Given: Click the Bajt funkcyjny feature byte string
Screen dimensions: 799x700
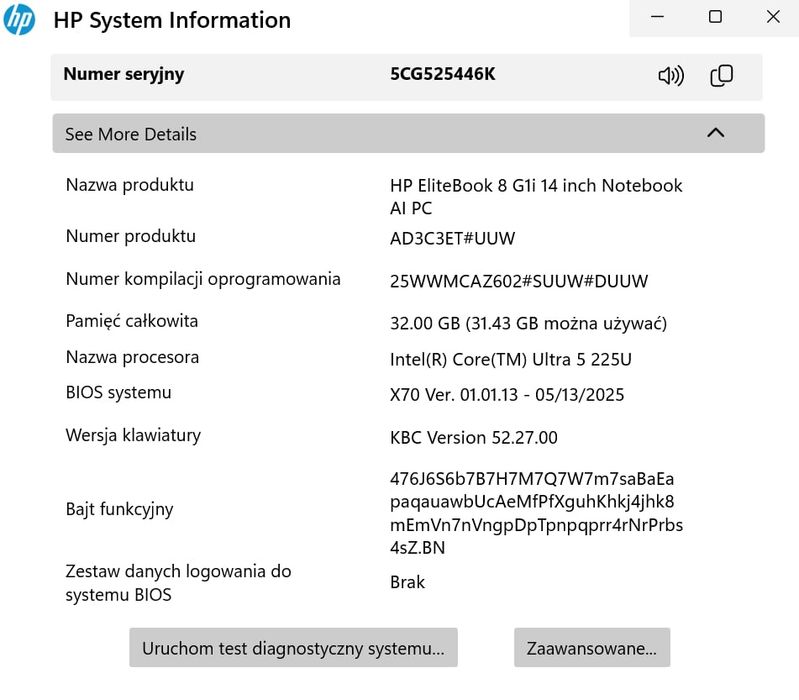Looking at the screenshot, I should tap(535, 512).
